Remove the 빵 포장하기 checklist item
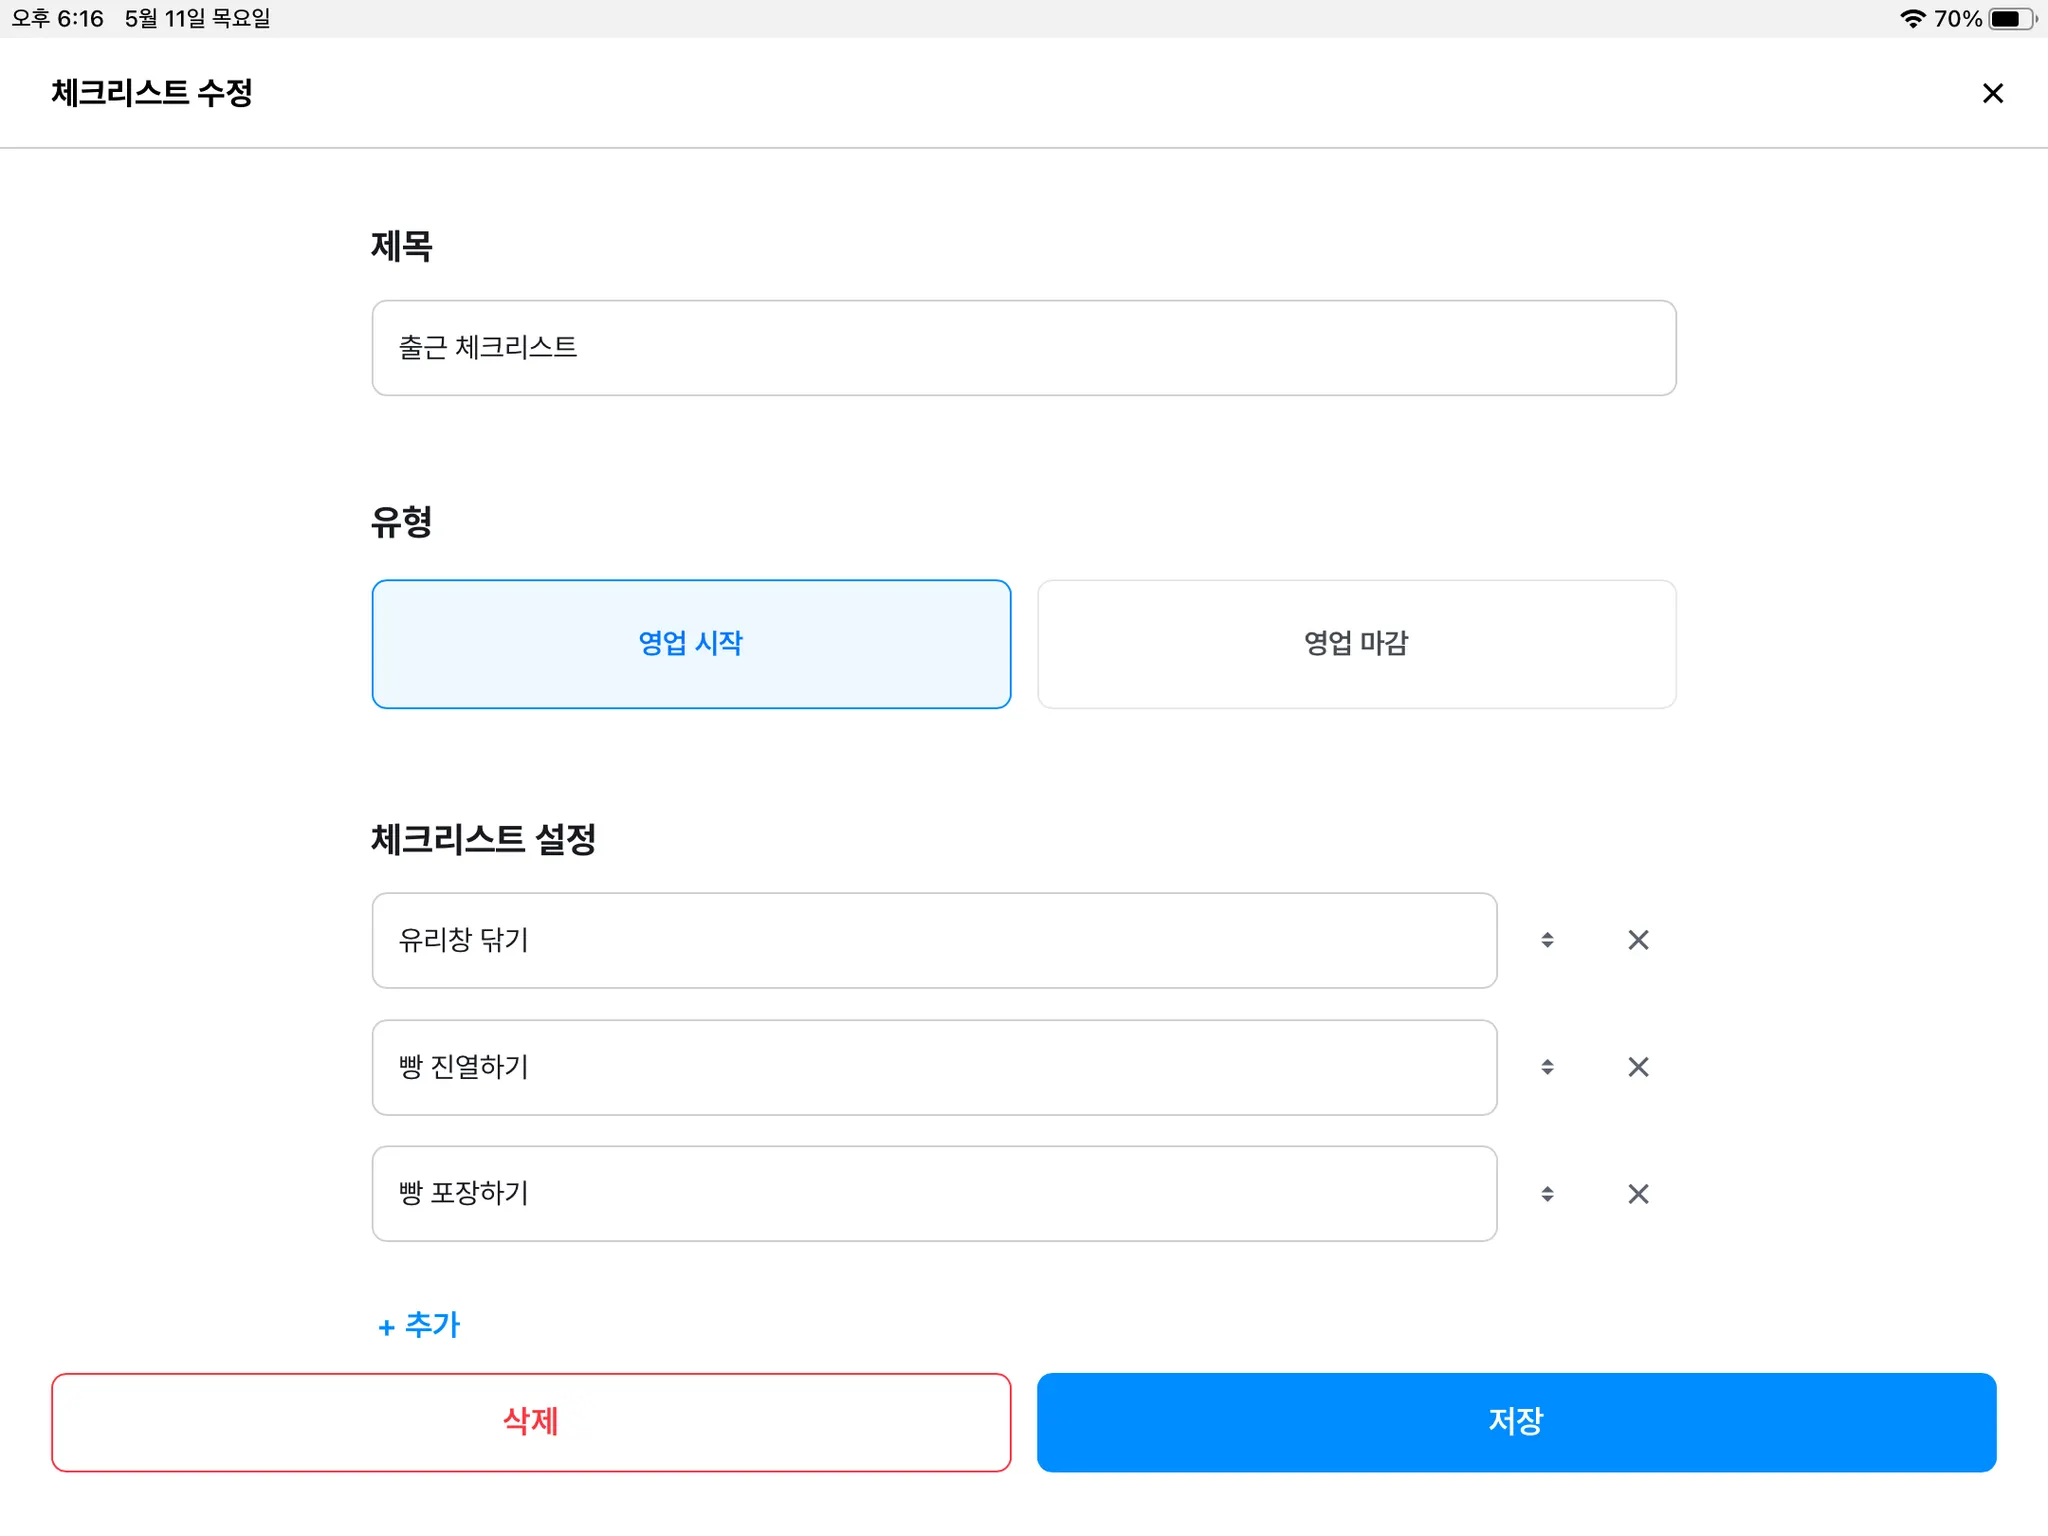 point(1638,1194)
